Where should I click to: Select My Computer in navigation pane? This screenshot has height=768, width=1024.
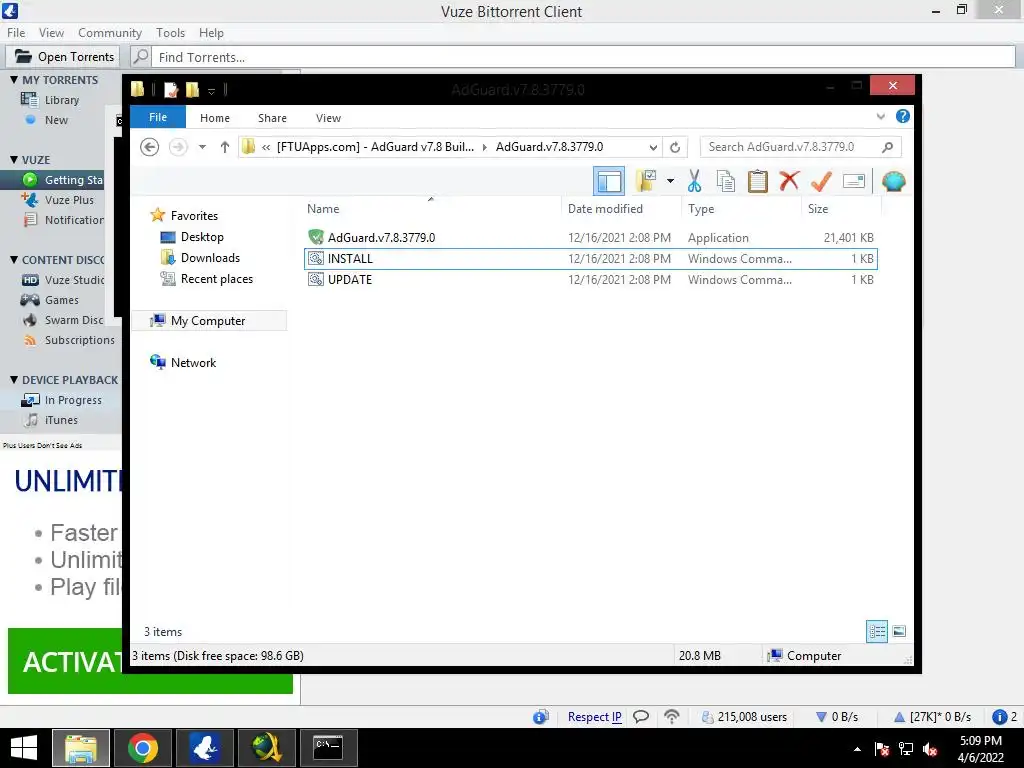coord(208,321)
